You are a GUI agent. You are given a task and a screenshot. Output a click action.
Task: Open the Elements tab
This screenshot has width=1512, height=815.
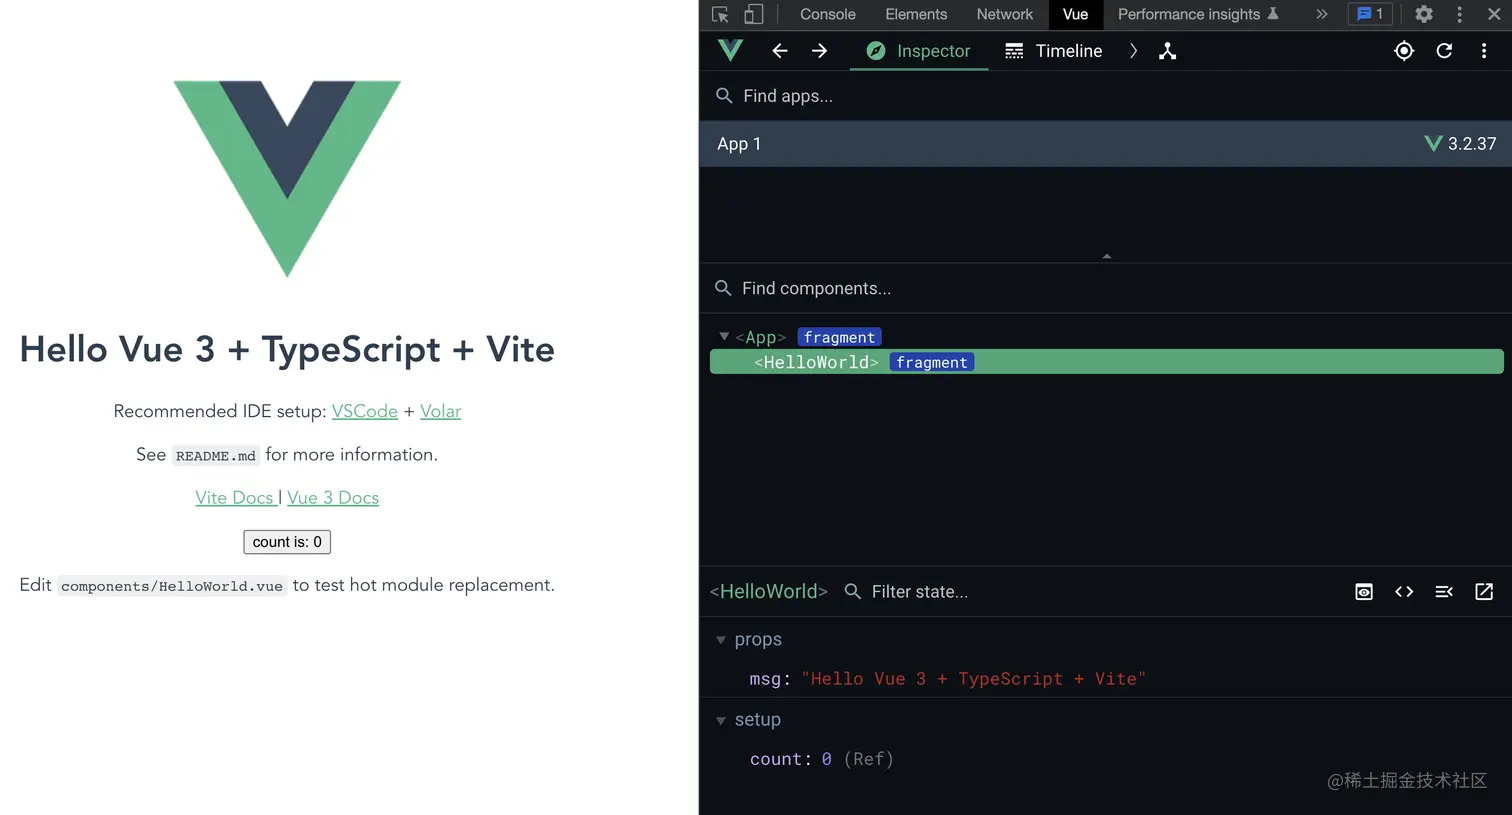[x=915, y=14]
